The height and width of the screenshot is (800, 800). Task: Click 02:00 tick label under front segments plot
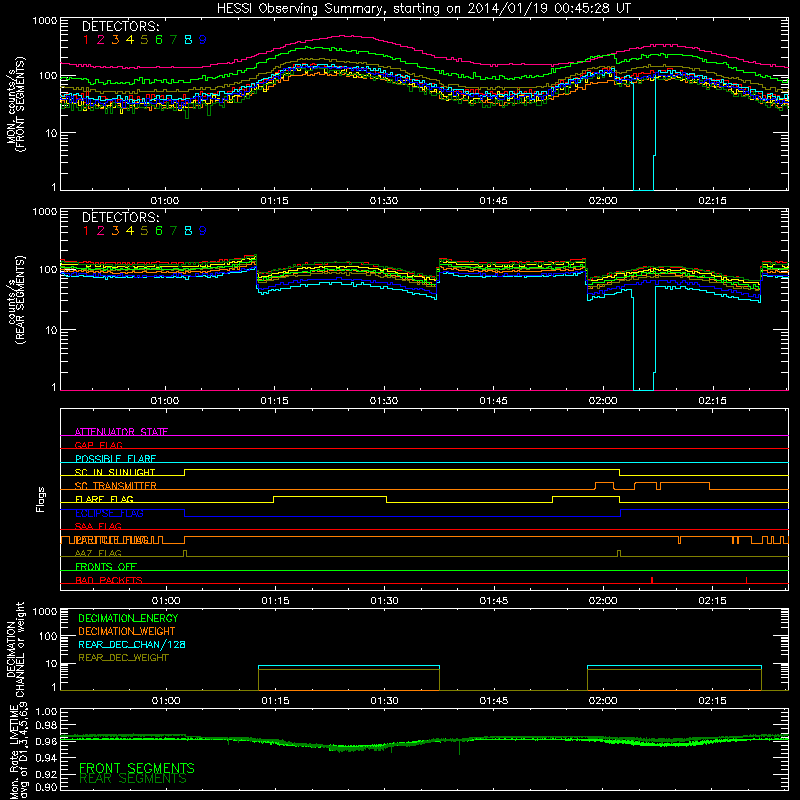[603, 201]
